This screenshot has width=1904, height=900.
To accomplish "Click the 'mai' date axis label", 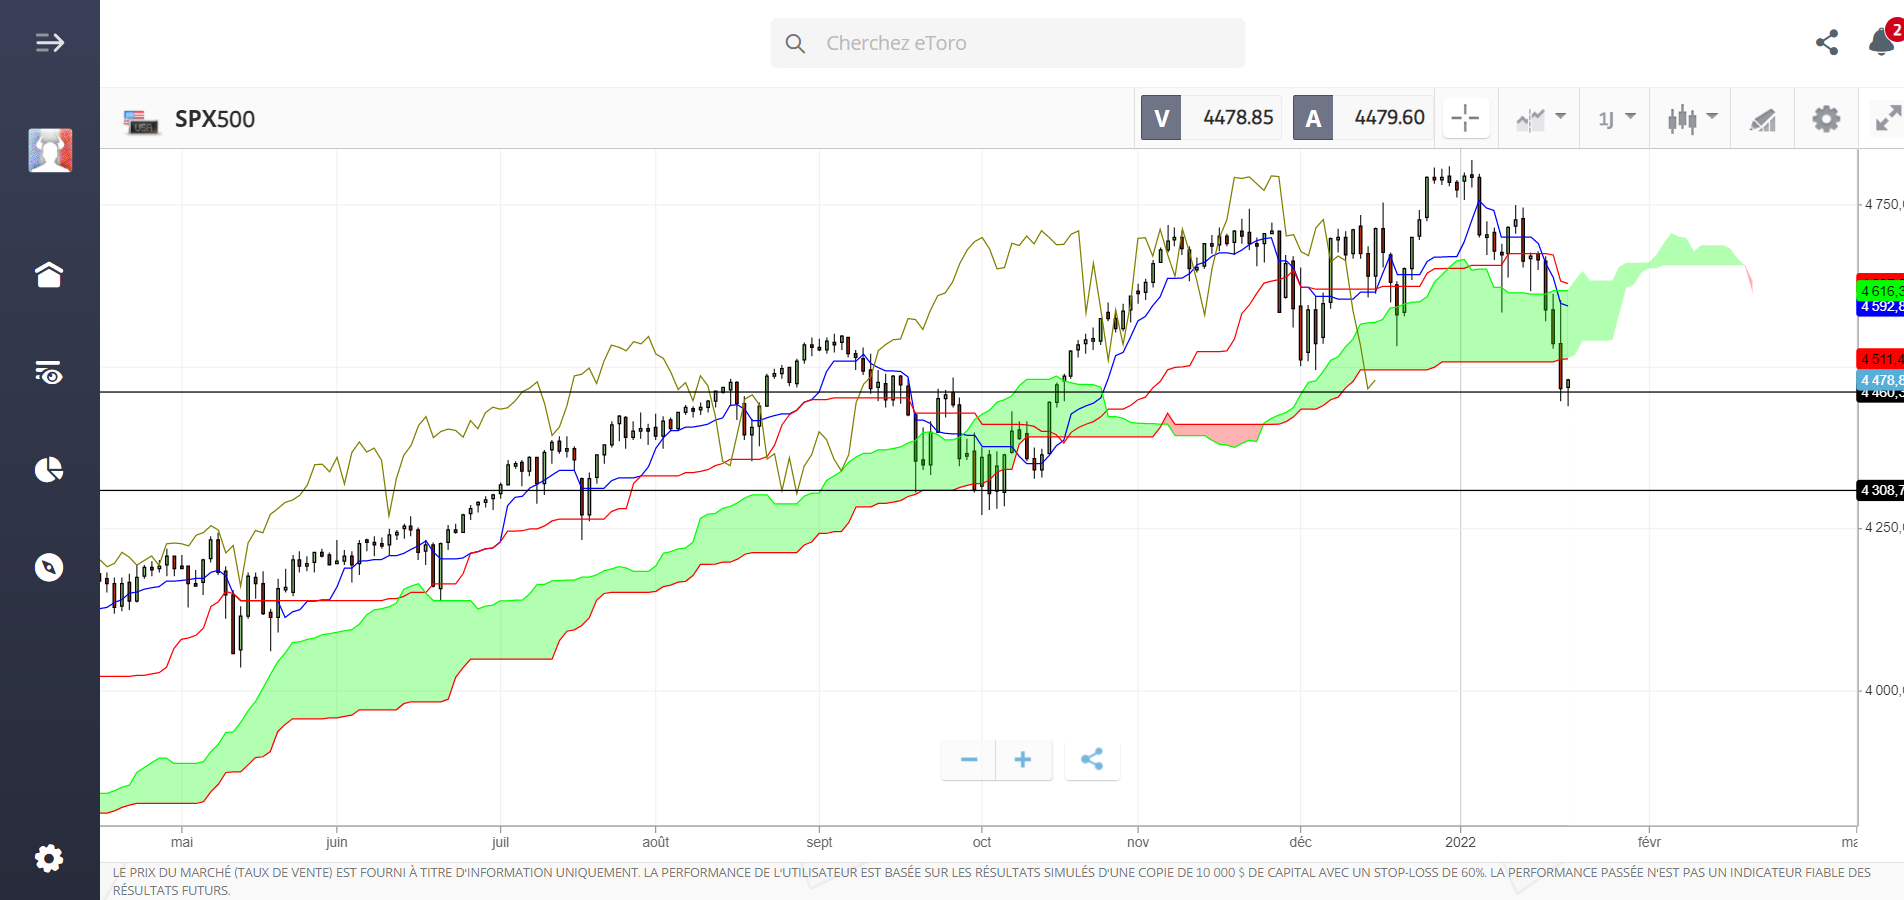I will click(x=182, y=842).
